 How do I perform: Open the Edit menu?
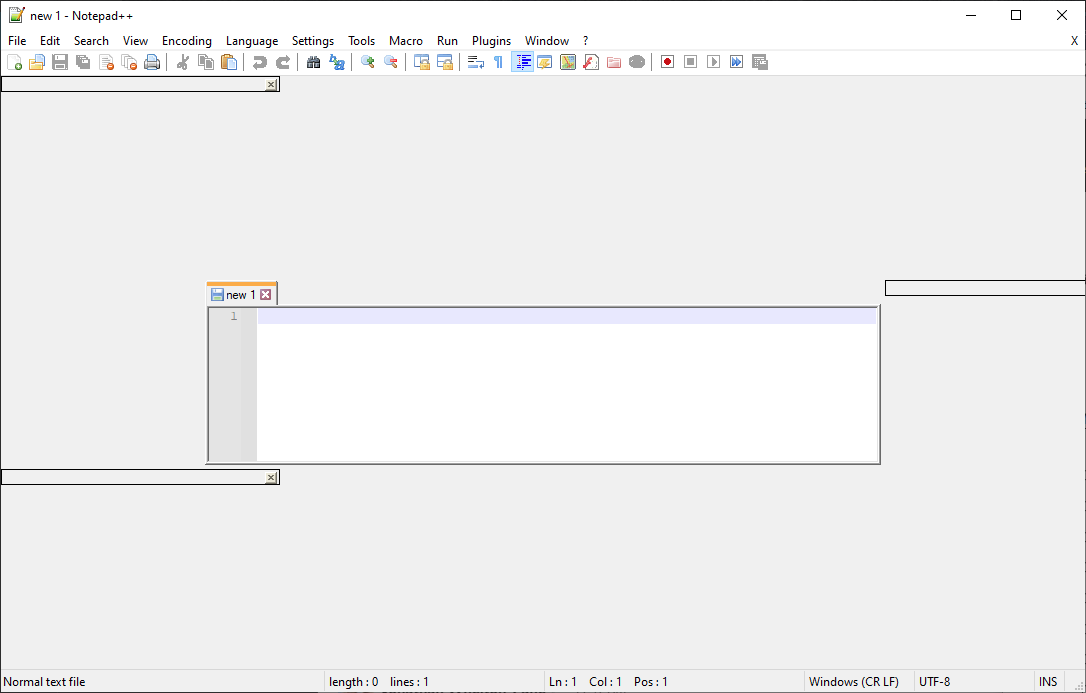[50, 41]
